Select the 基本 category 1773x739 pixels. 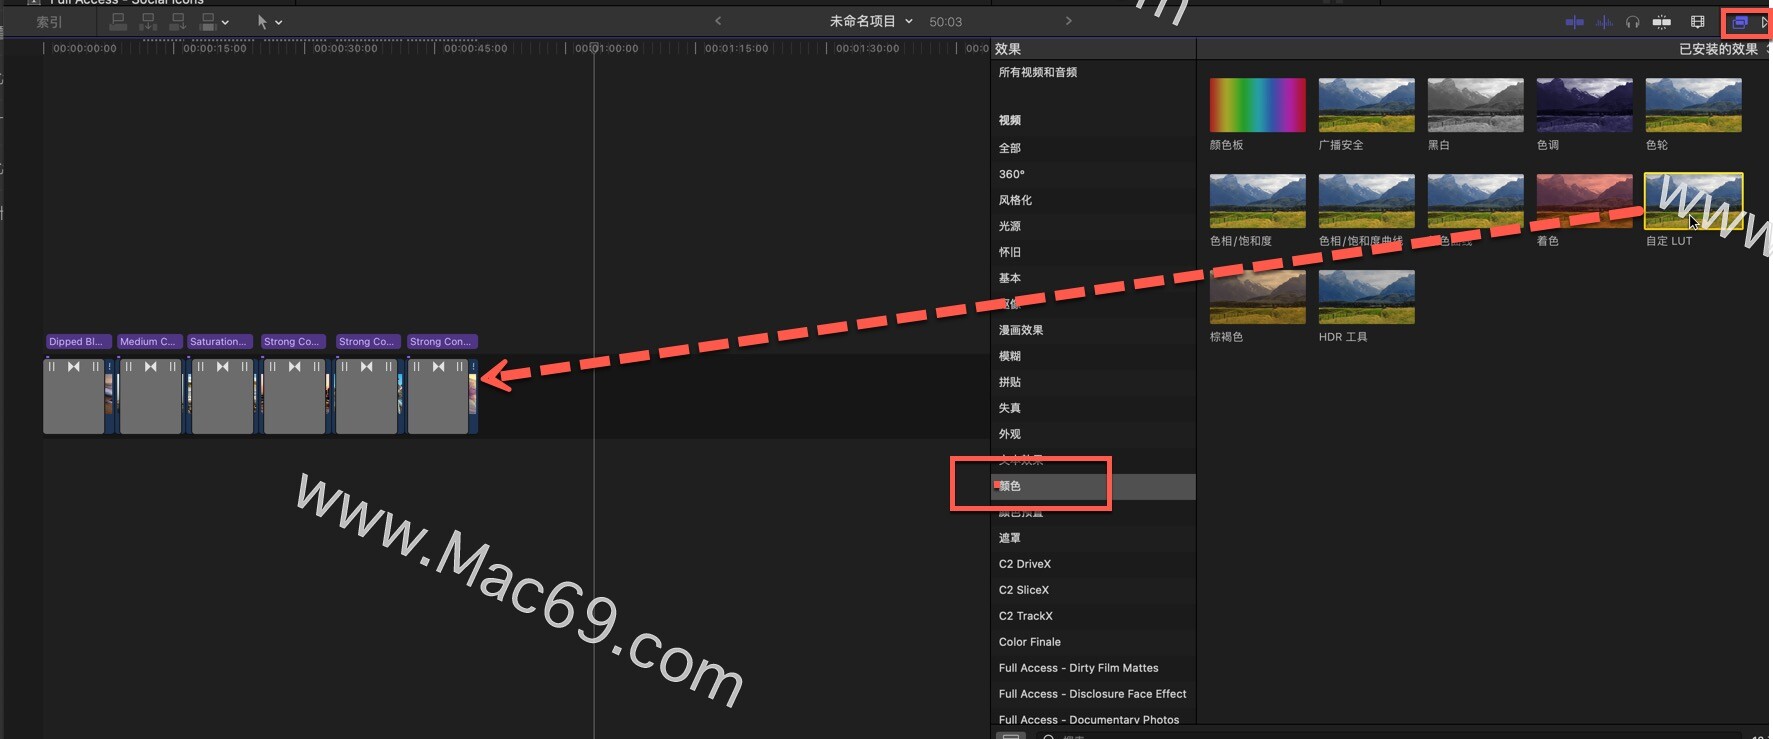(x=1093, y=278)
